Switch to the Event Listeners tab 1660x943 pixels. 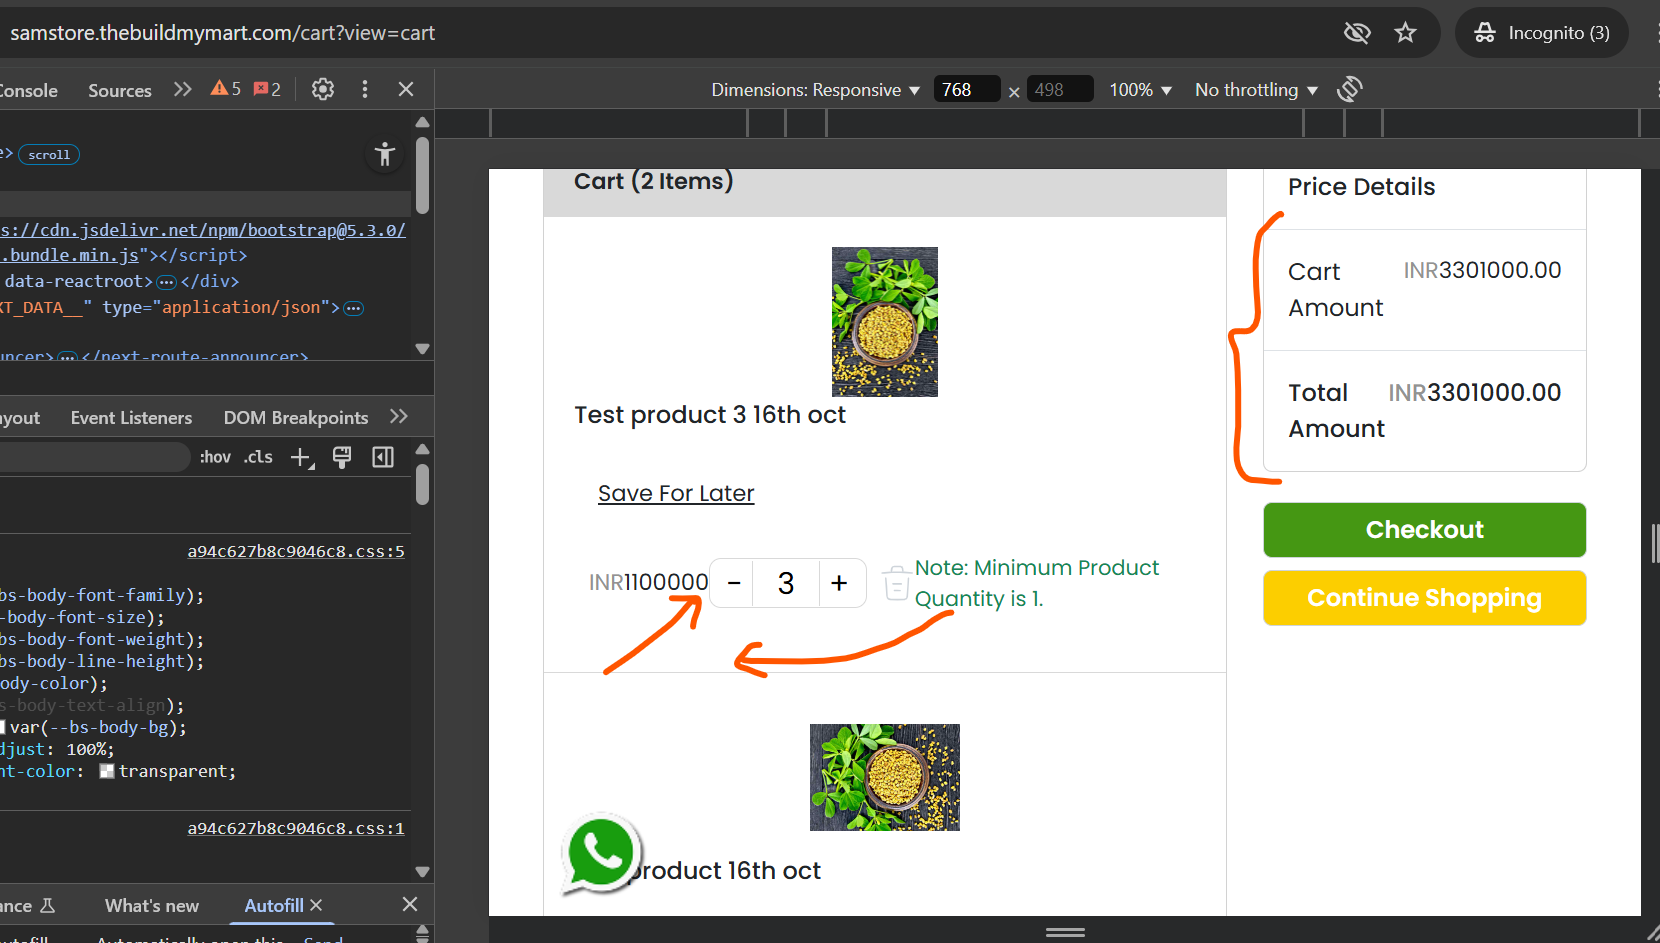(131, 418)
